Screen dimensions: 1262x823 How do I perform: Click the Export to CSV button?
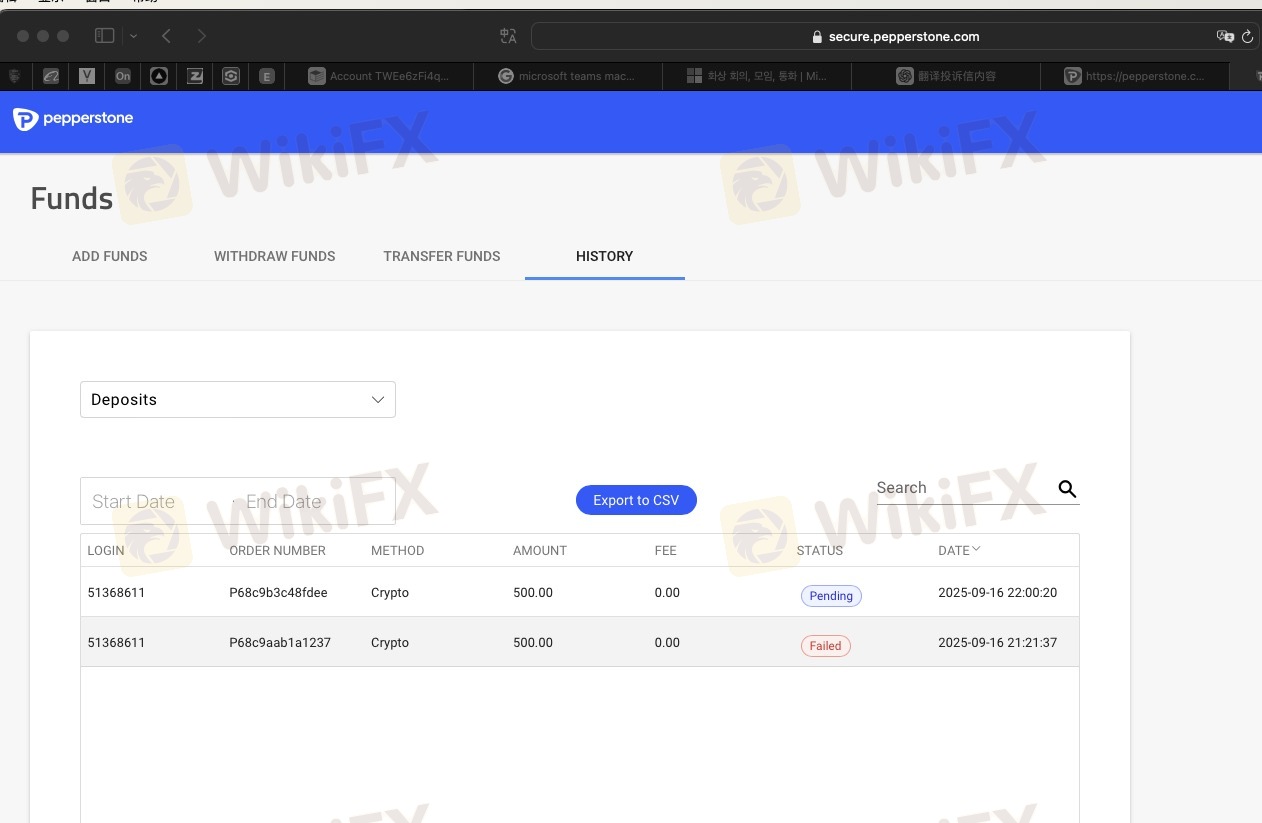(636, 500)
